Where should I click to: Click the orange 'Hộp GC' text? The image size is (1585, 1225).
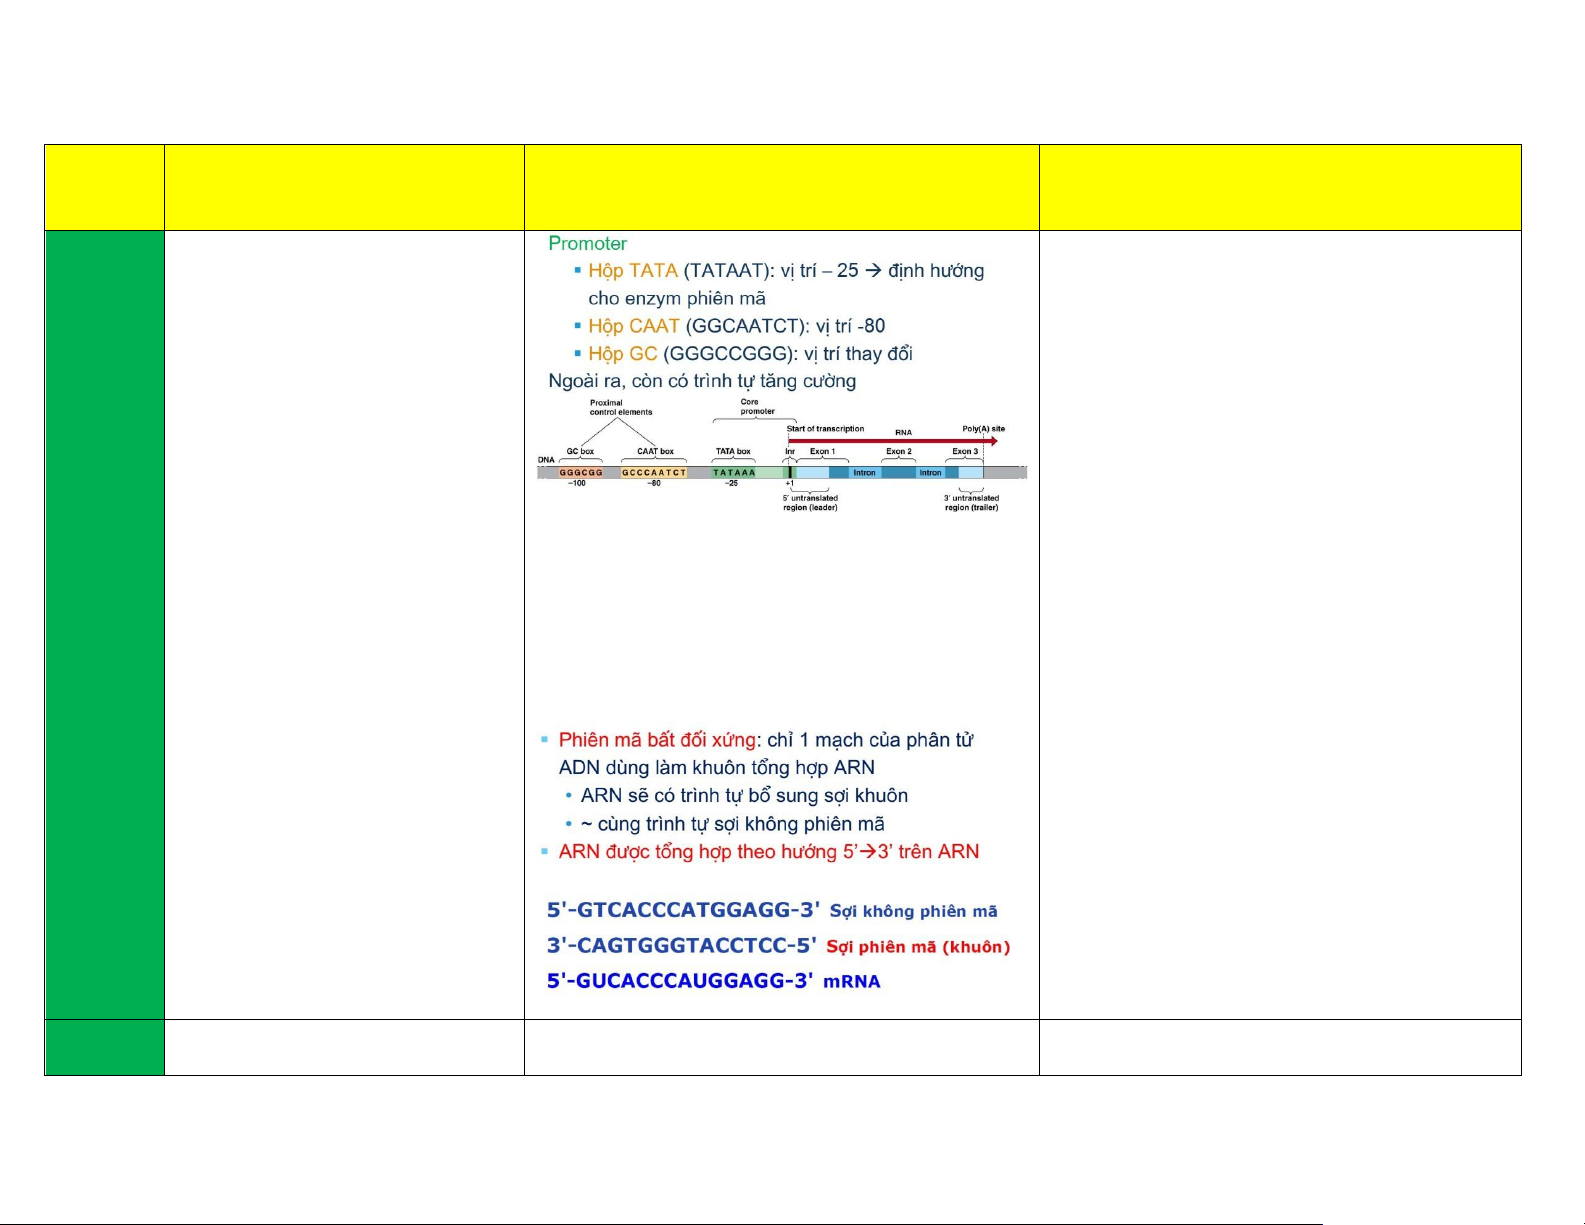(x=622, y=354)
